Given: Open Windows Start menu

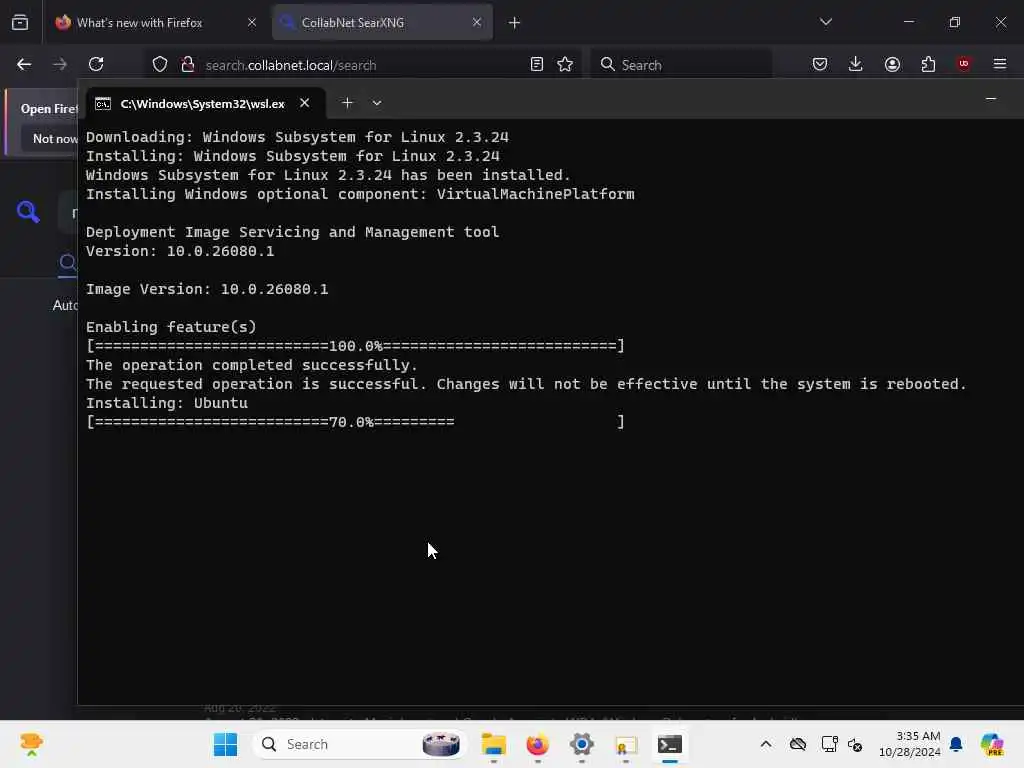Looking at the screenshot, I should pos(225,744).
